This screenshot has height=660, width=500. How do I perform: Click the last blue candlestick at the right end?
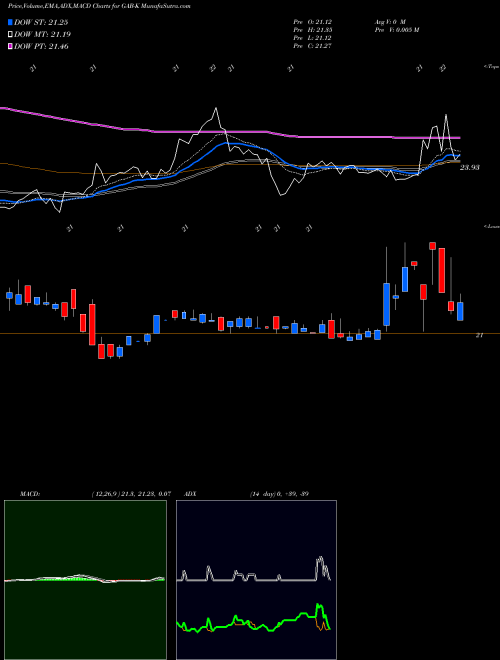point(460,311)
